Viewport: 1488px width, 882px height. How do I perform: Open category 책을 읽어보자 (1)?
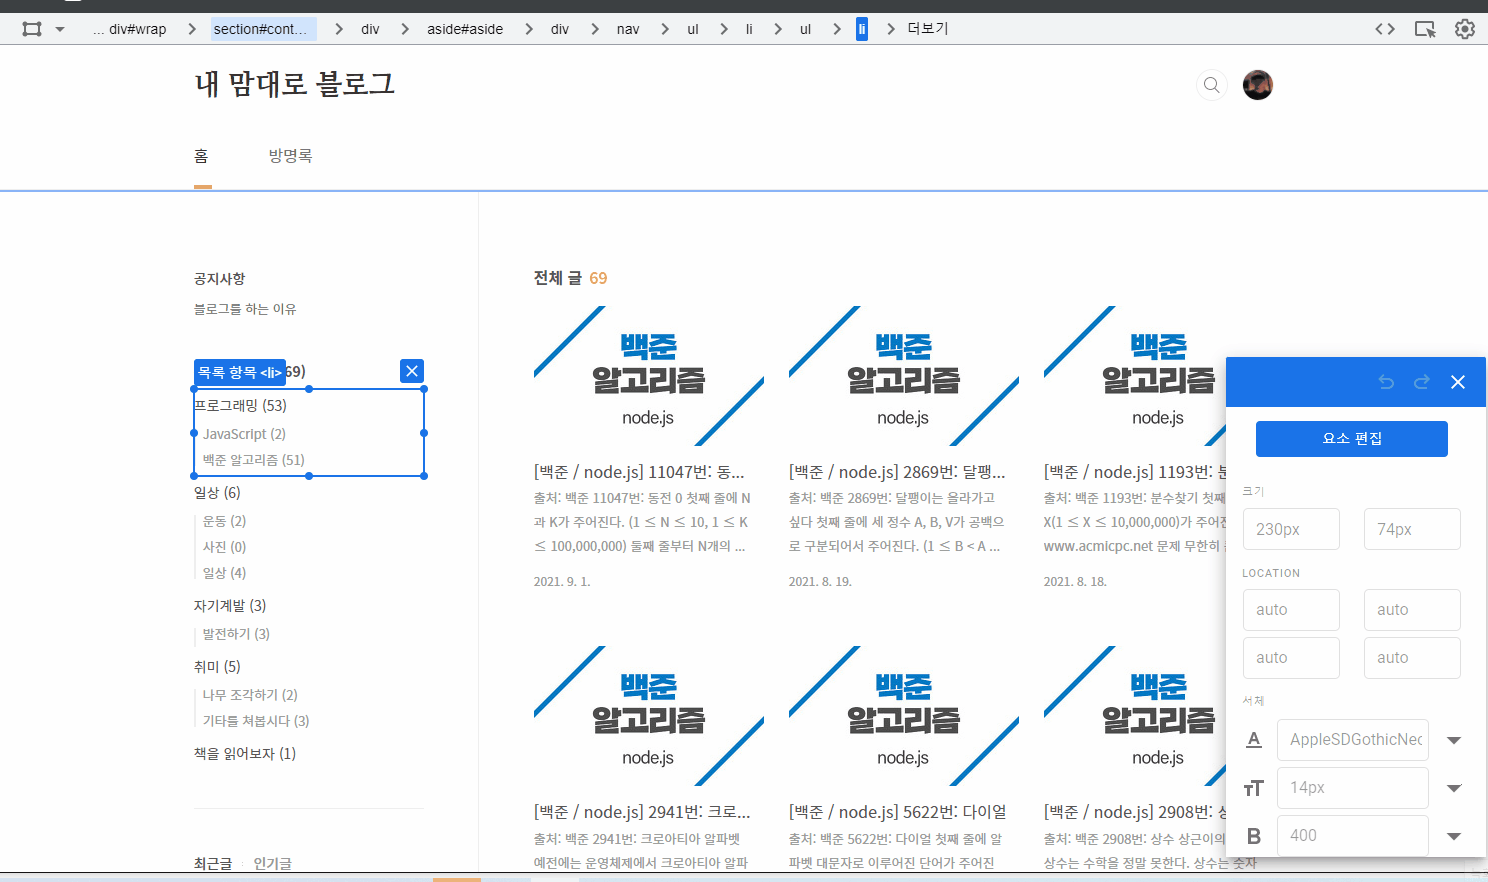pos(245,753)
